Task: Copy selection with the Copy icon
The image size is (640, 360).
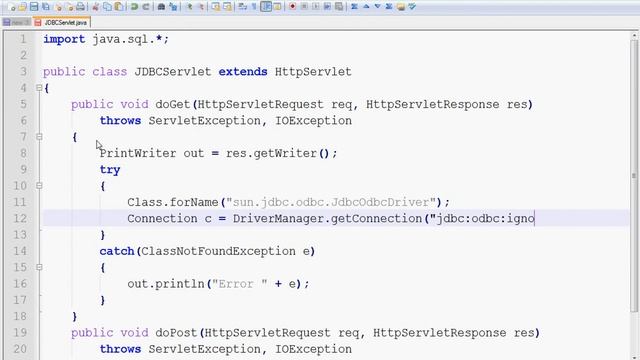Action: click(x=107, y=7)
